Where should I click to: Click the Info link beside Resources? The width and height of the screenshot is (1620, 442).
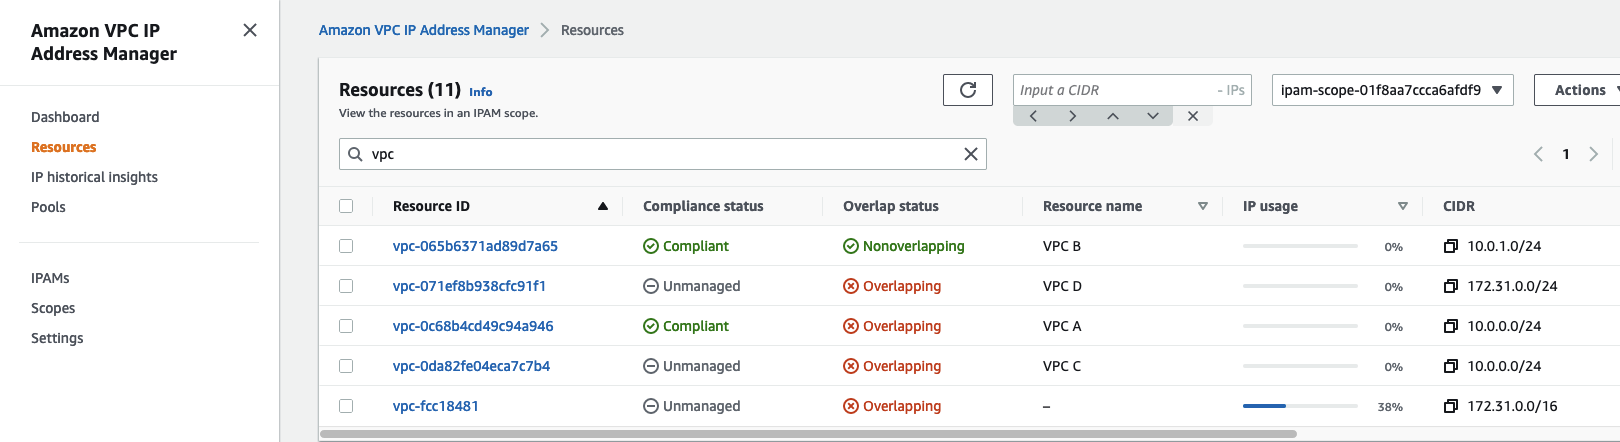click(x=481, y=92)
